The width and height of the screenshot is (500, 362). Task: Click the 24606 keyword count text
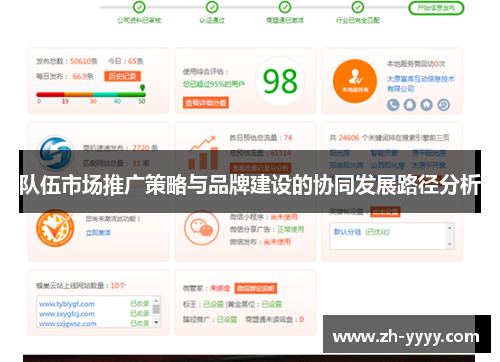tap(349, 138)
